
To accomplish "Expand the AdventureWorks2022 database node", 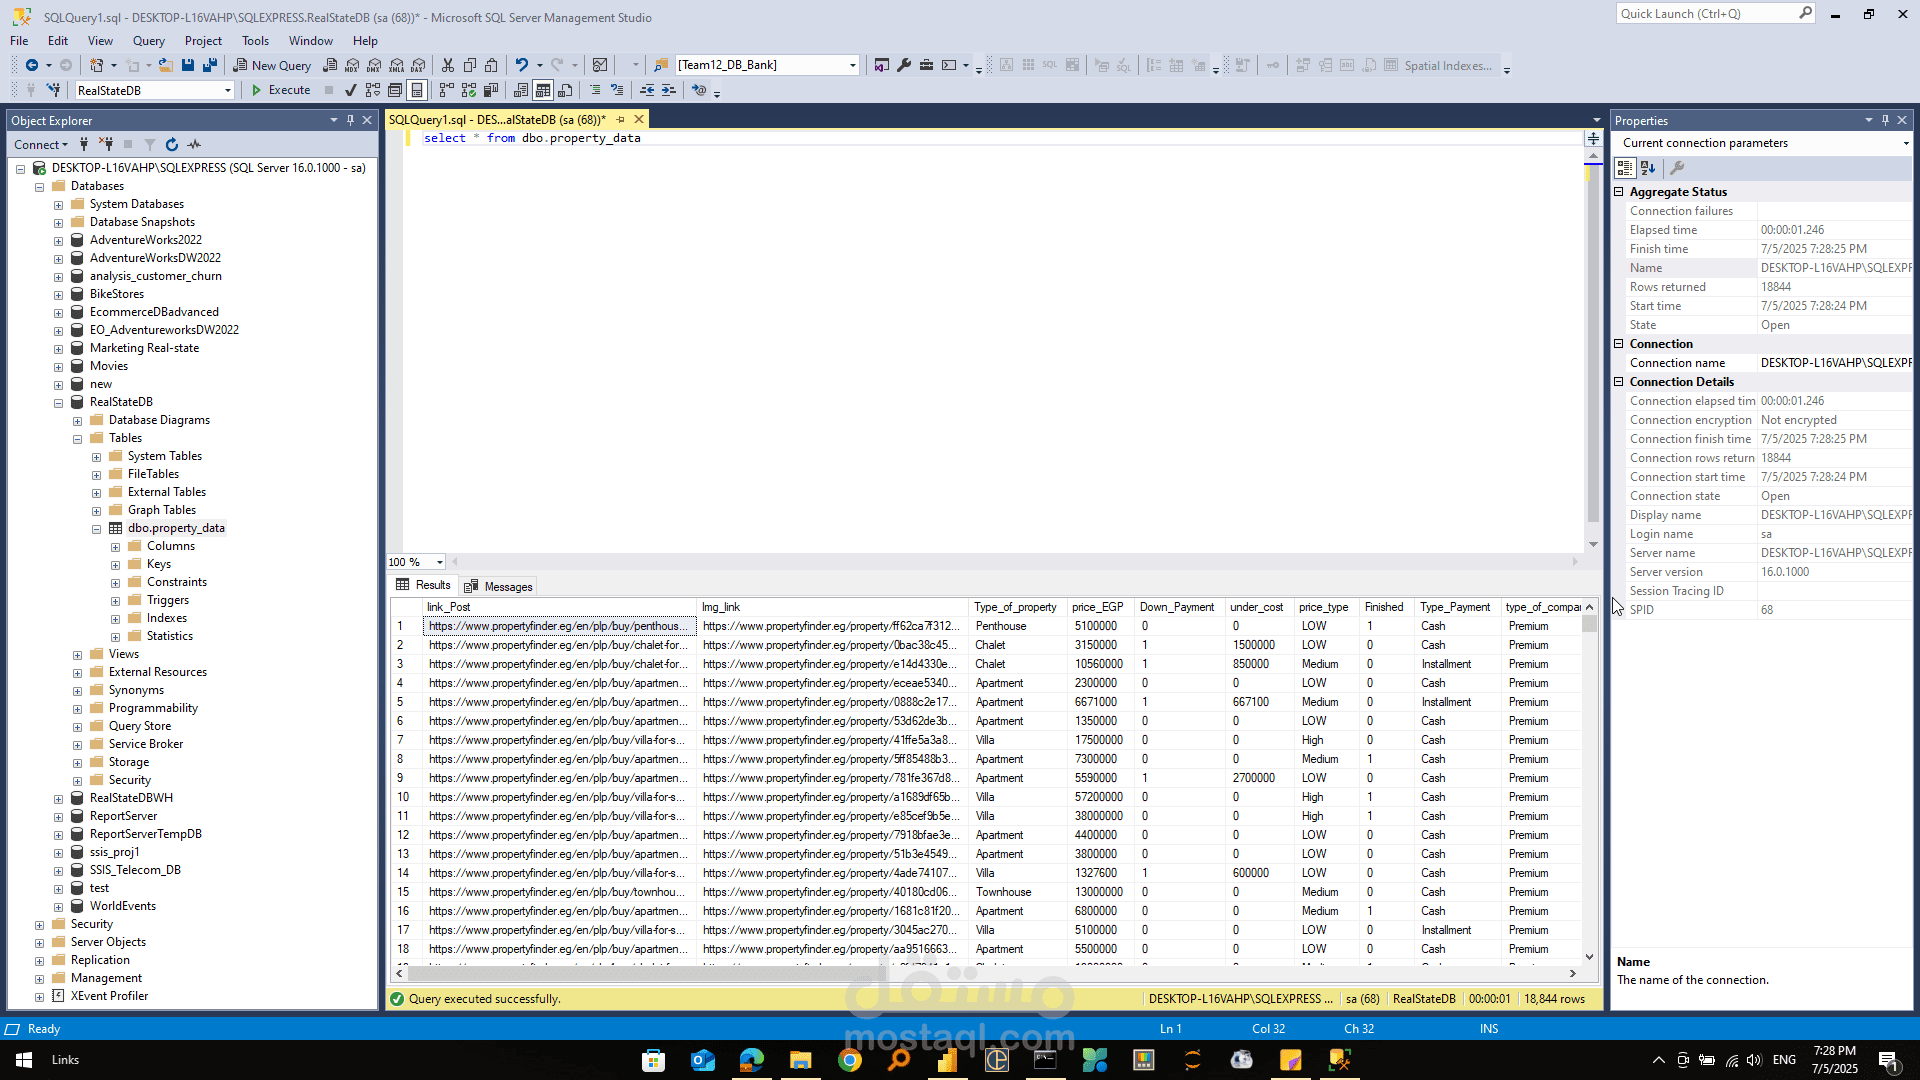I will [x=58, y=241].
